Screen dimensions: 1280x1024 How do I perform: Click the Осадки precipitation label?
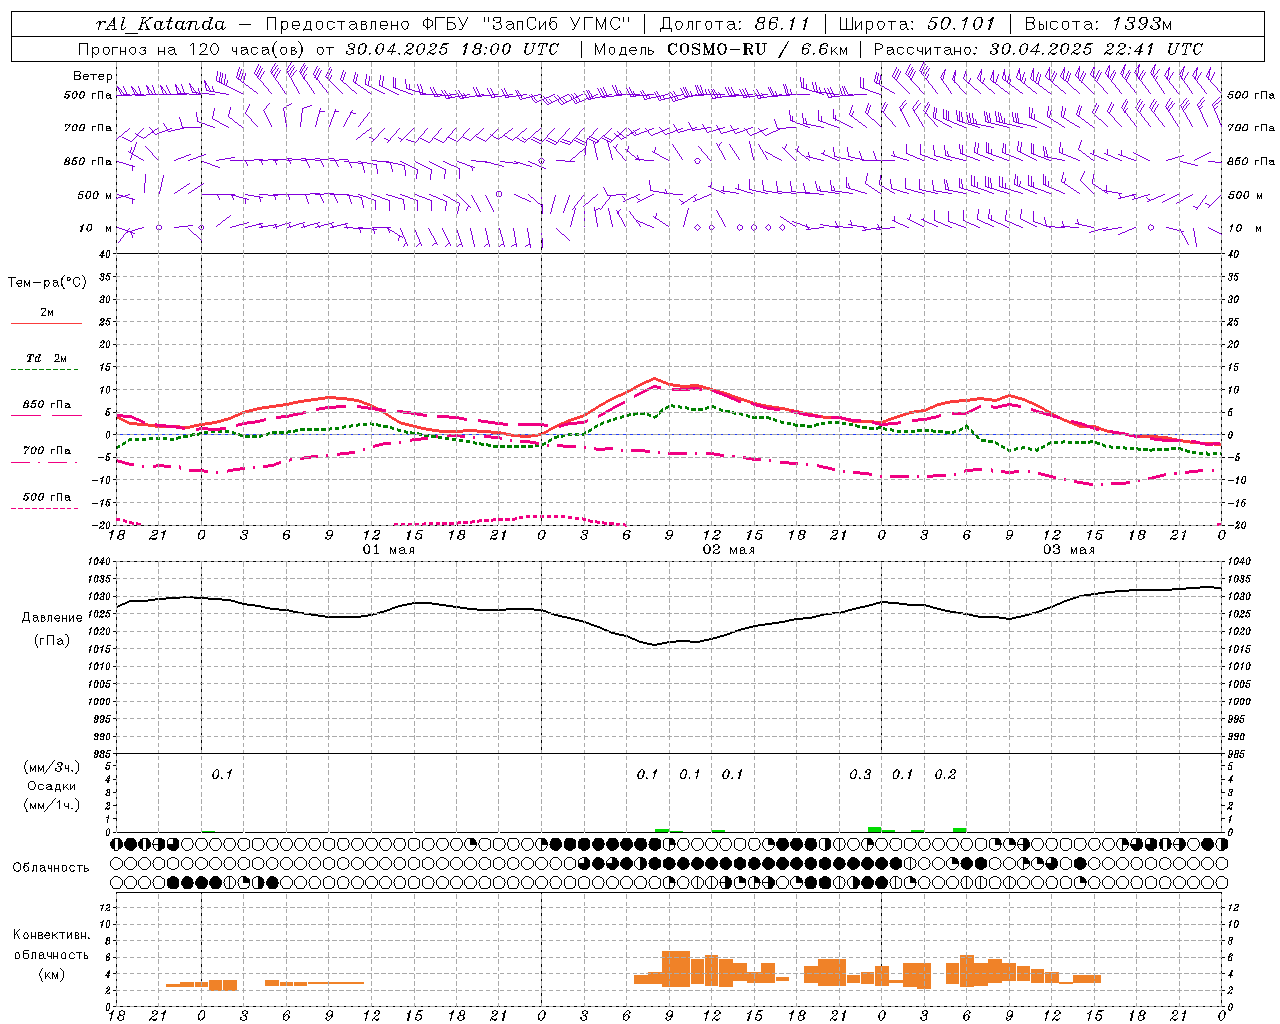coord(50,786)
